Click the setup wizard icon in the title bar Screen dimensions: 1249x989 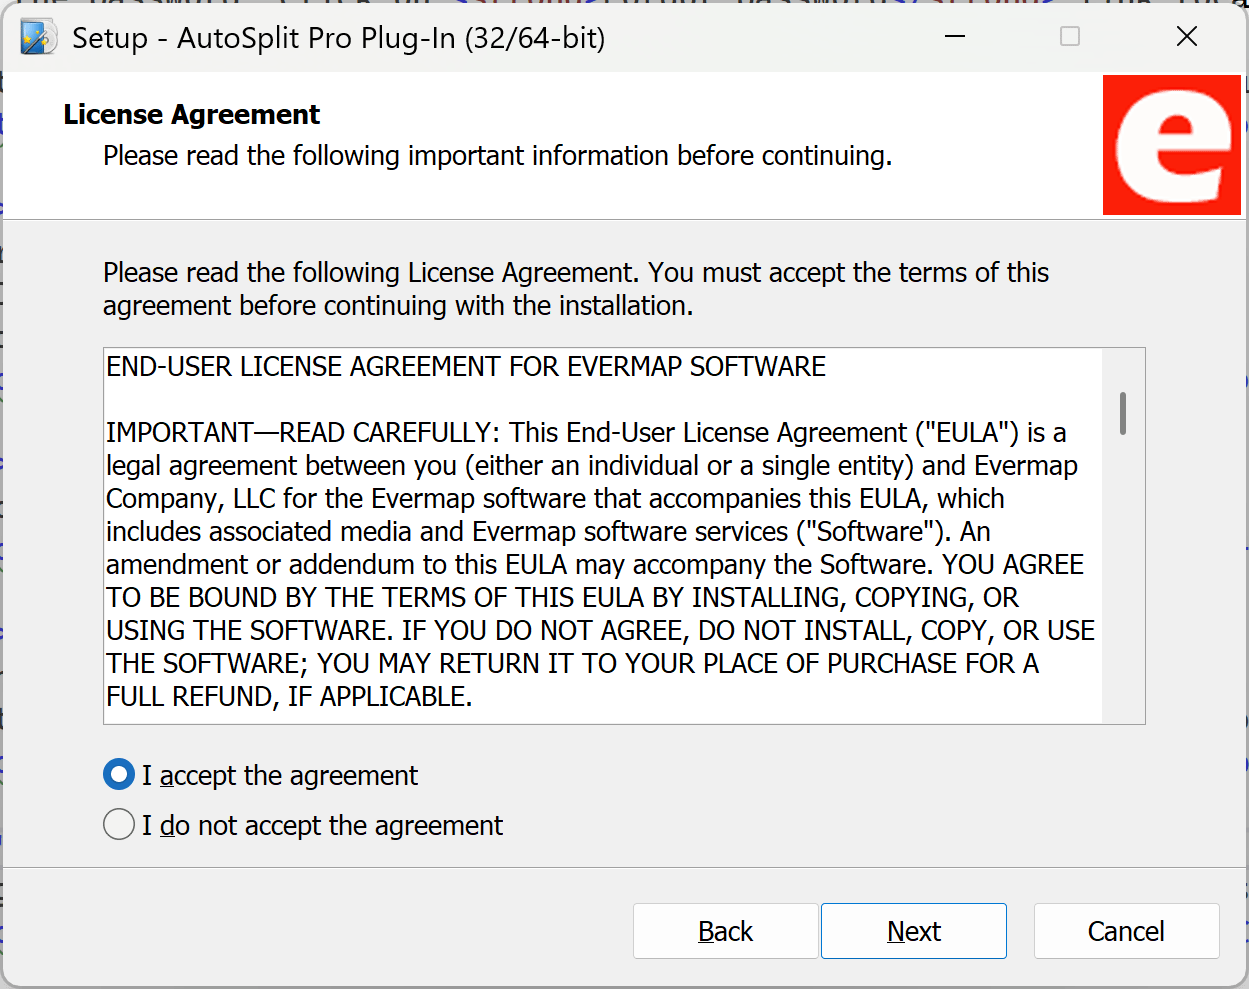(37, 36)
